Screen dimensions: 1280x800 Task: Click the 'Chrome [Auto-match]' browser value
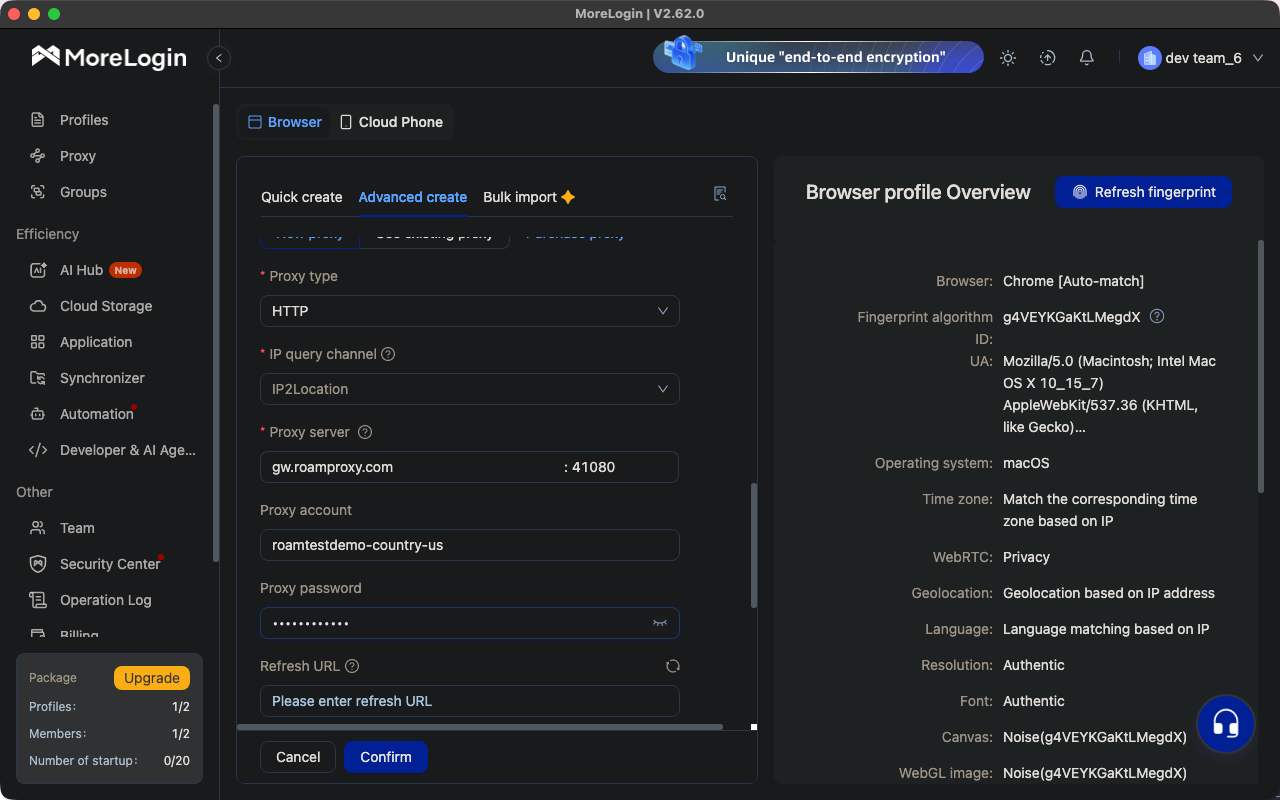coord(1073,281)
